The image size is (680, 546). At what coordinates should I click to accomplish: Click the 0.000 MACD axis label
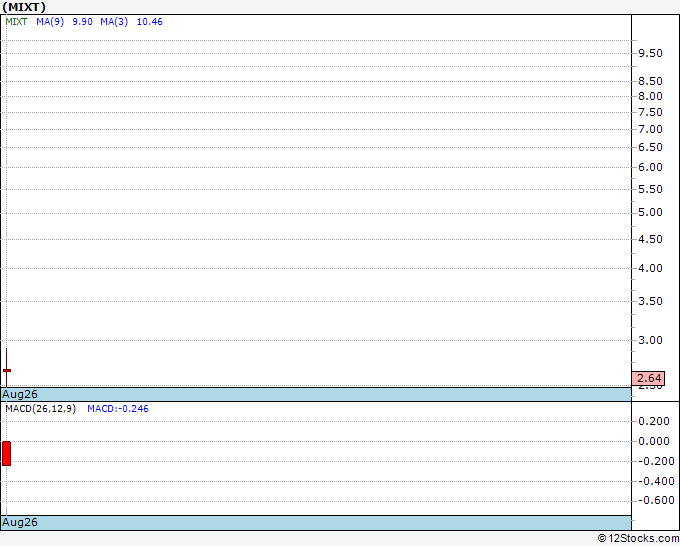[x=654, y=441]
